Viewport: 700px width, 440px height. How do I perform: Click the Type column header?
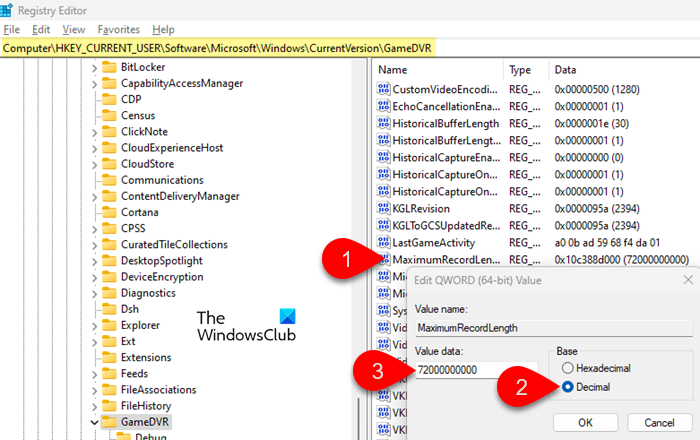[526, 70]
